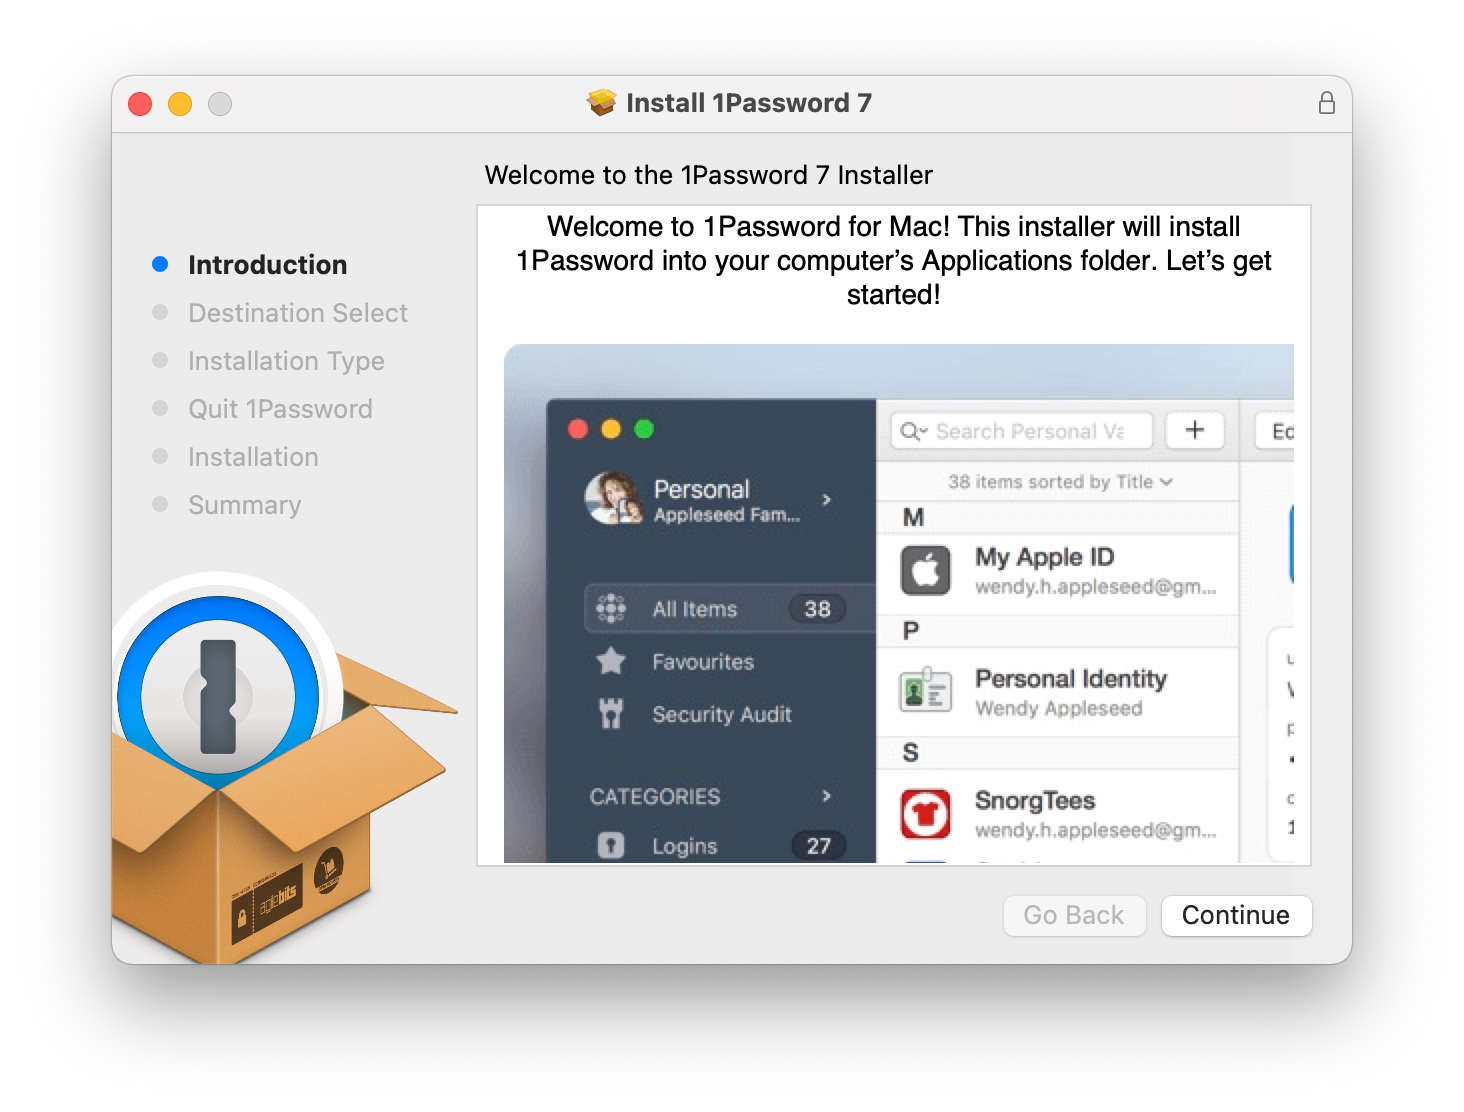Click the Search Personal Vault field
This screenshot has height=1112, width=1464.
coord(1022,431)
